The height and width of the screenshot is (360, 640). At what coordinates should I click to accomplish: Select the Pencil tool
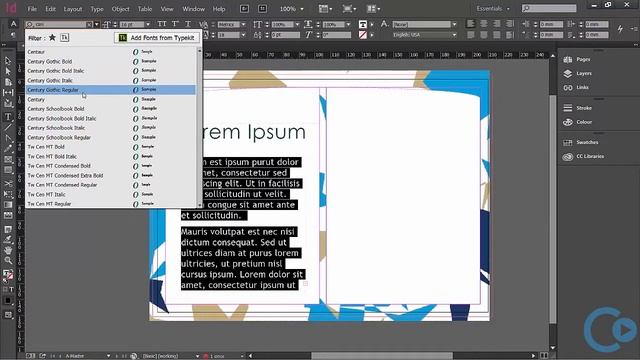pos(8,149)
